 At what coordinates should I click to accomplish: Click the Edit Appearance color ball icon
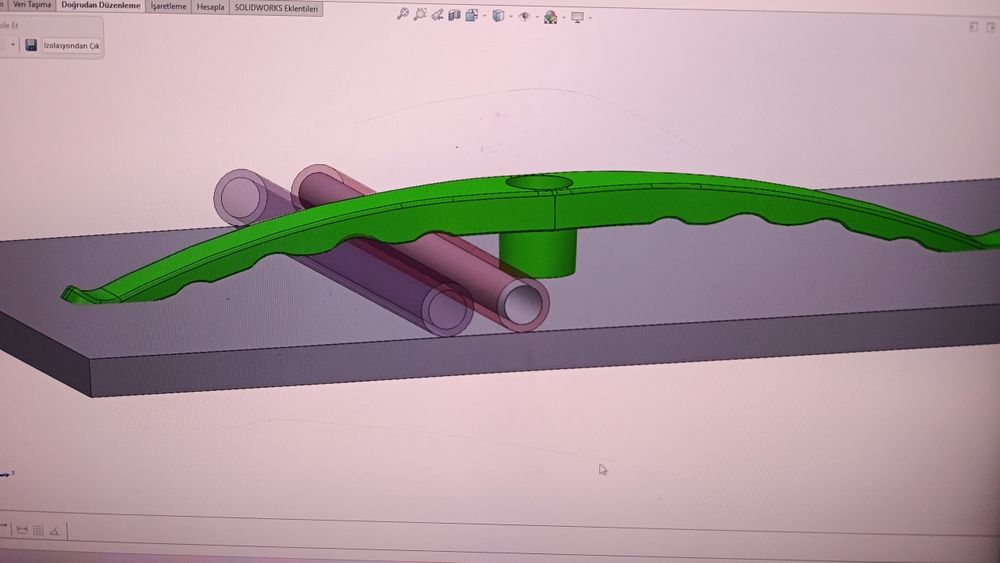click(x=550, y=17)
